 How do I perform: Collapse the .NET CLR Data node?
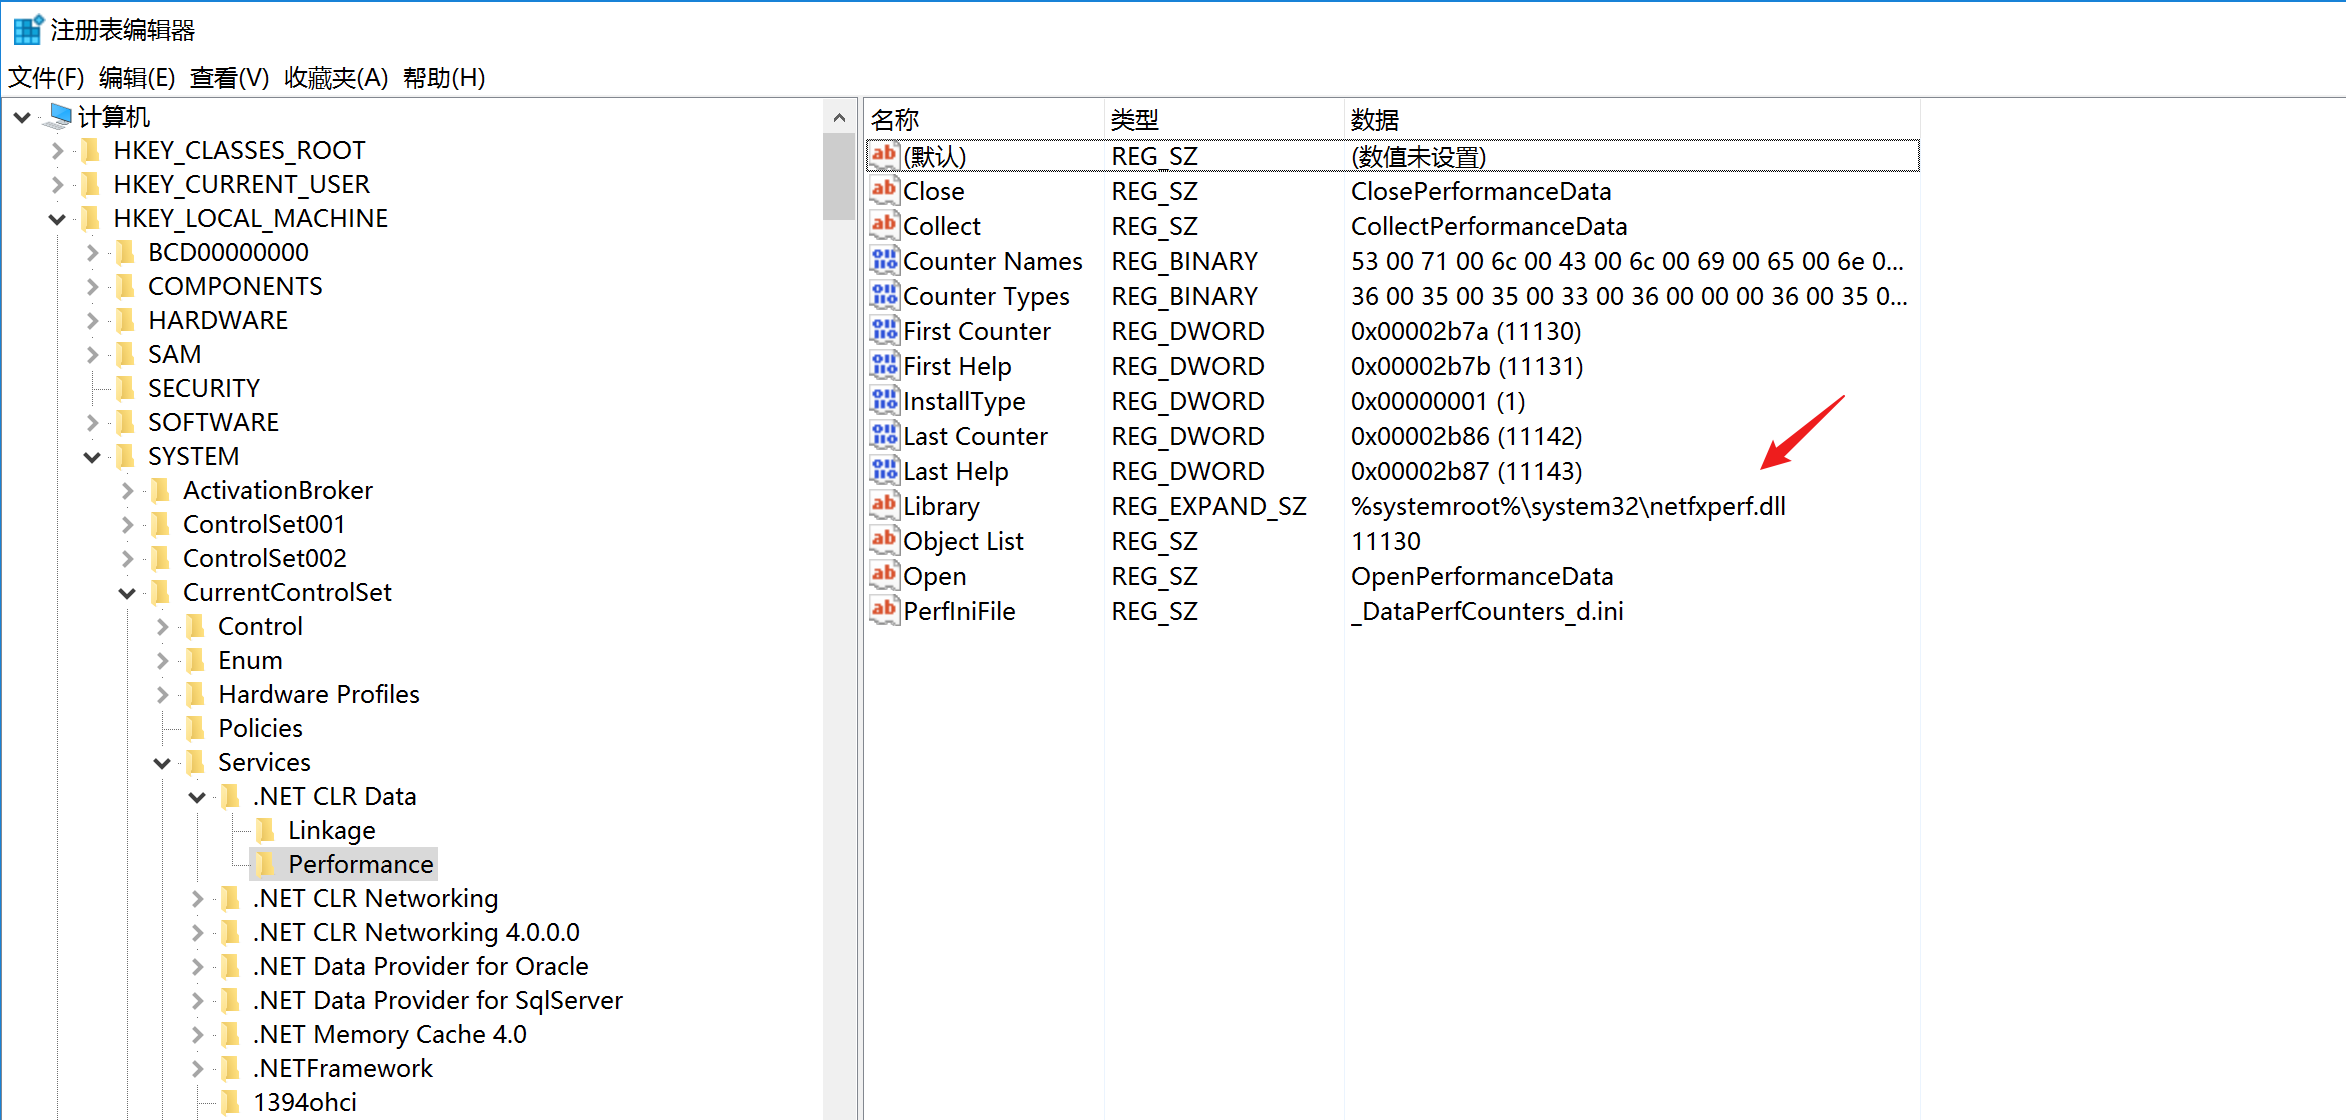197,797
